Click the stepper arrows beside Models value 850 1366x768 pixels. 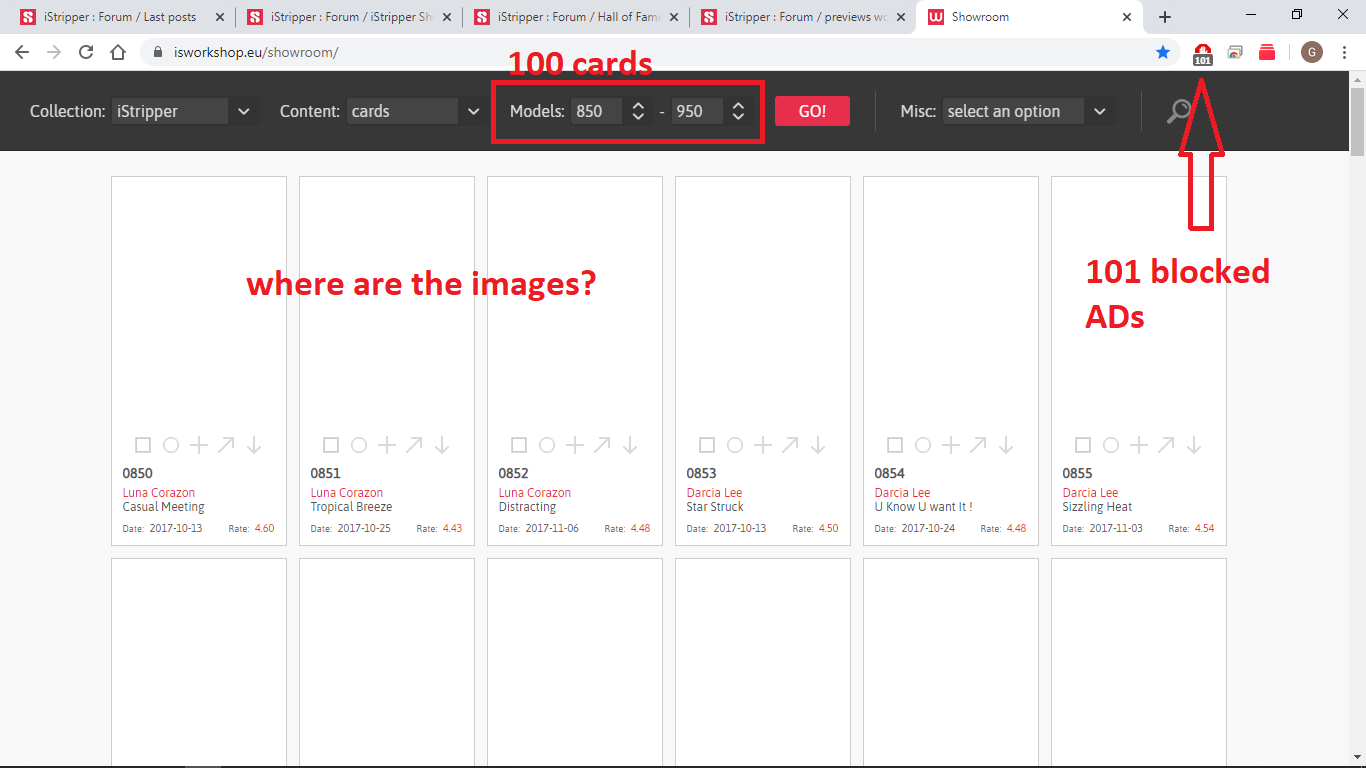(x=638, y=111)
